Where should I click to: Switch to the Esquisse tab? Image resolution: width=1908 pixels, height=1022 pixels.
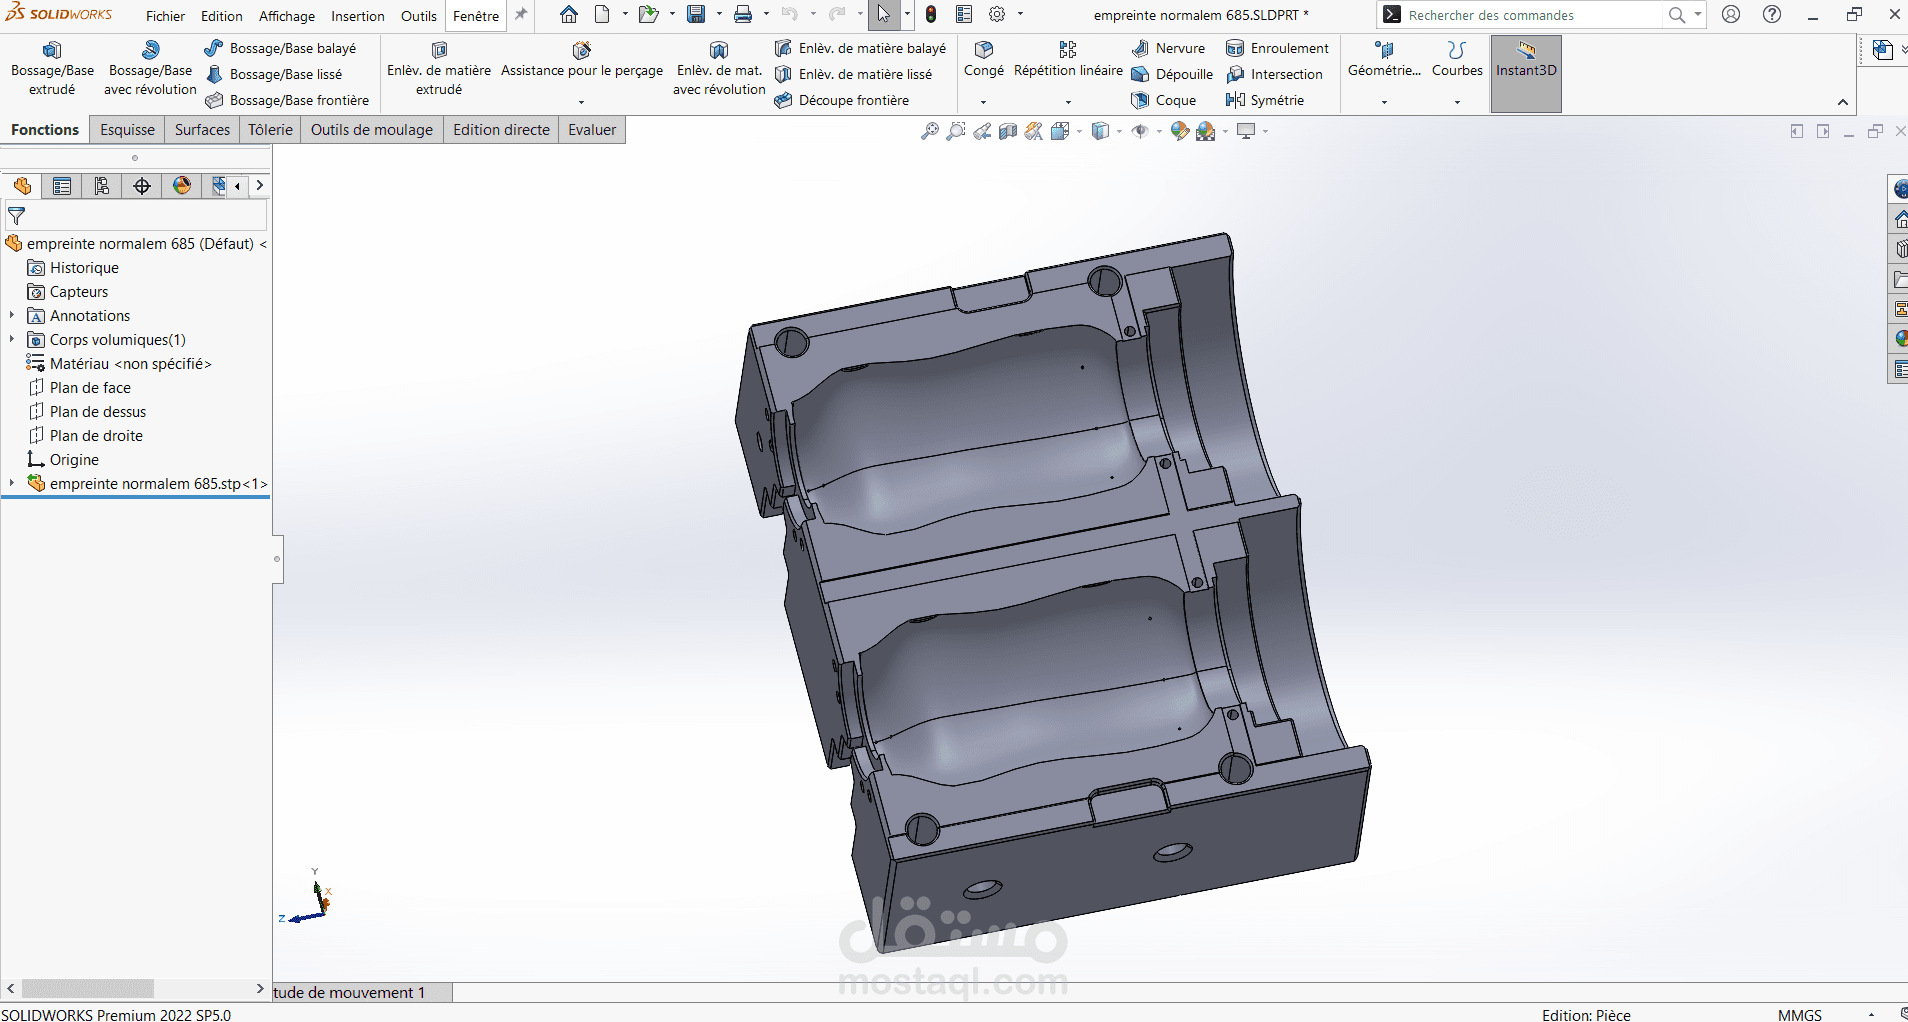pyautogui.click(x=128, y=130)
